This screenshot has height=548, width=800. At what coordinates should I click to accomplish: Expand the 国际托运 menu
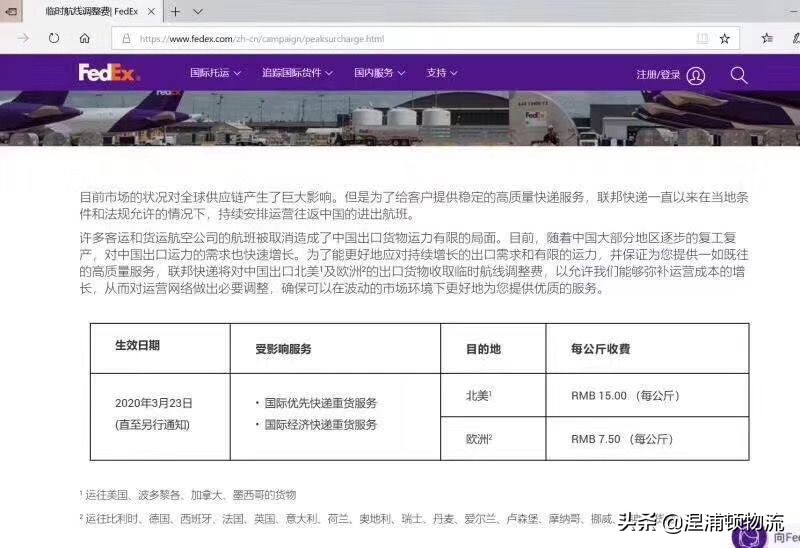(x=215, y=73)
